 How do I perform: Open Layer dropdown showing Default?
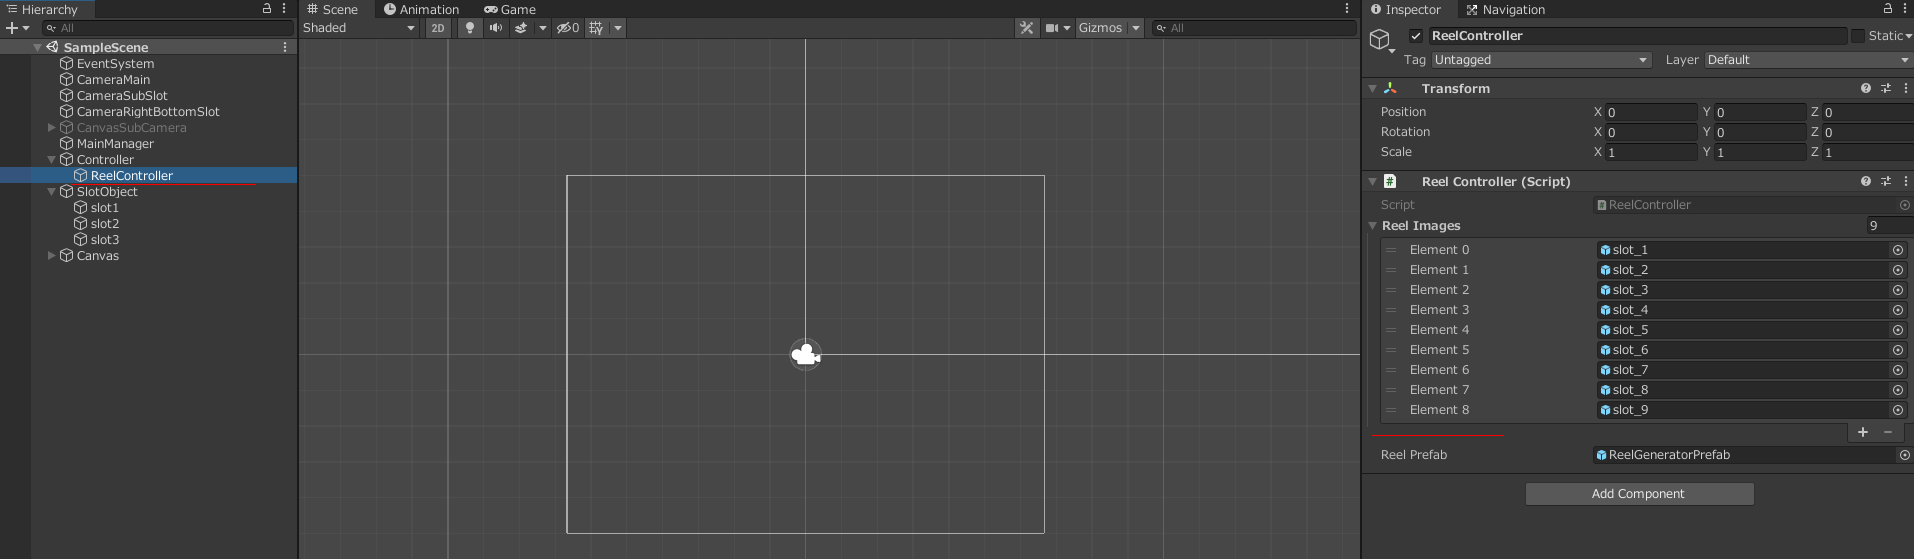tap(1809, 60)
